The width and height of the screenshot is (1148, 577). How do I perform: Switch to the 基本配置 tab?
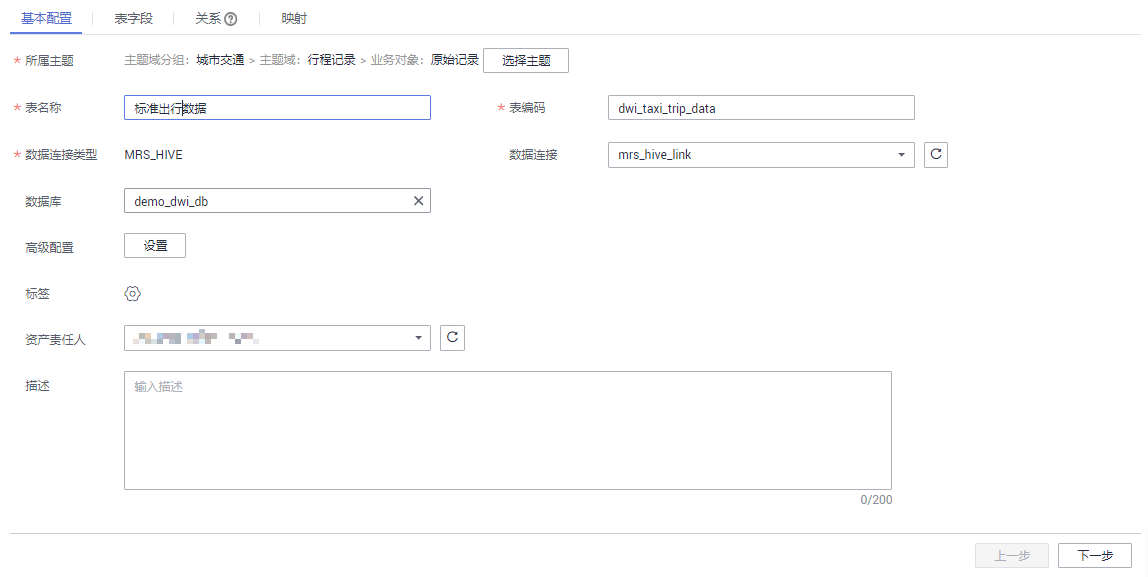click(46, 18)
